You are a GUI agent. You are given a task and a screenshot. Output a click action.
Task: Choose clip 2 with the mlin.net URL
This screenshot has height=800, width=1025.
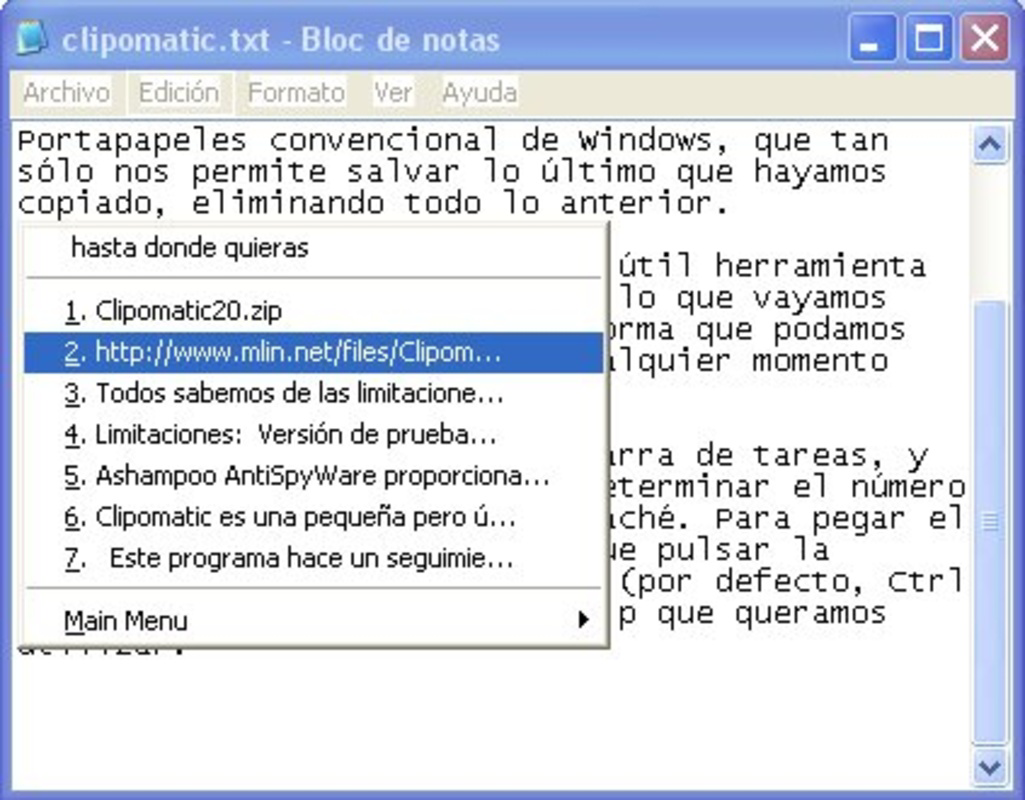click(x=312, y=352)
